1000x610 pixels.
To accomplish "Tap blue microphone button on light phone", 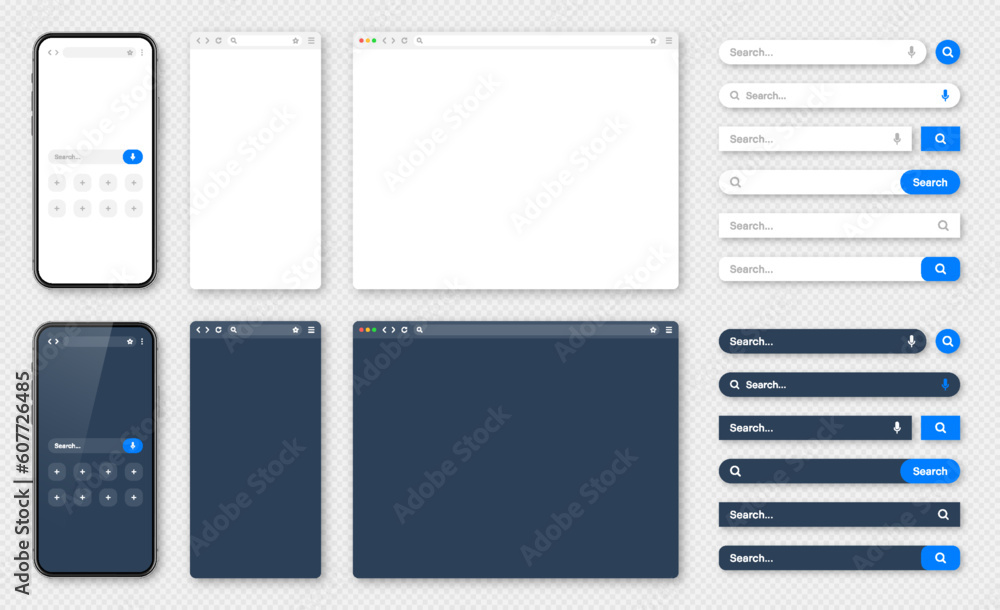I will coord(133,156).
